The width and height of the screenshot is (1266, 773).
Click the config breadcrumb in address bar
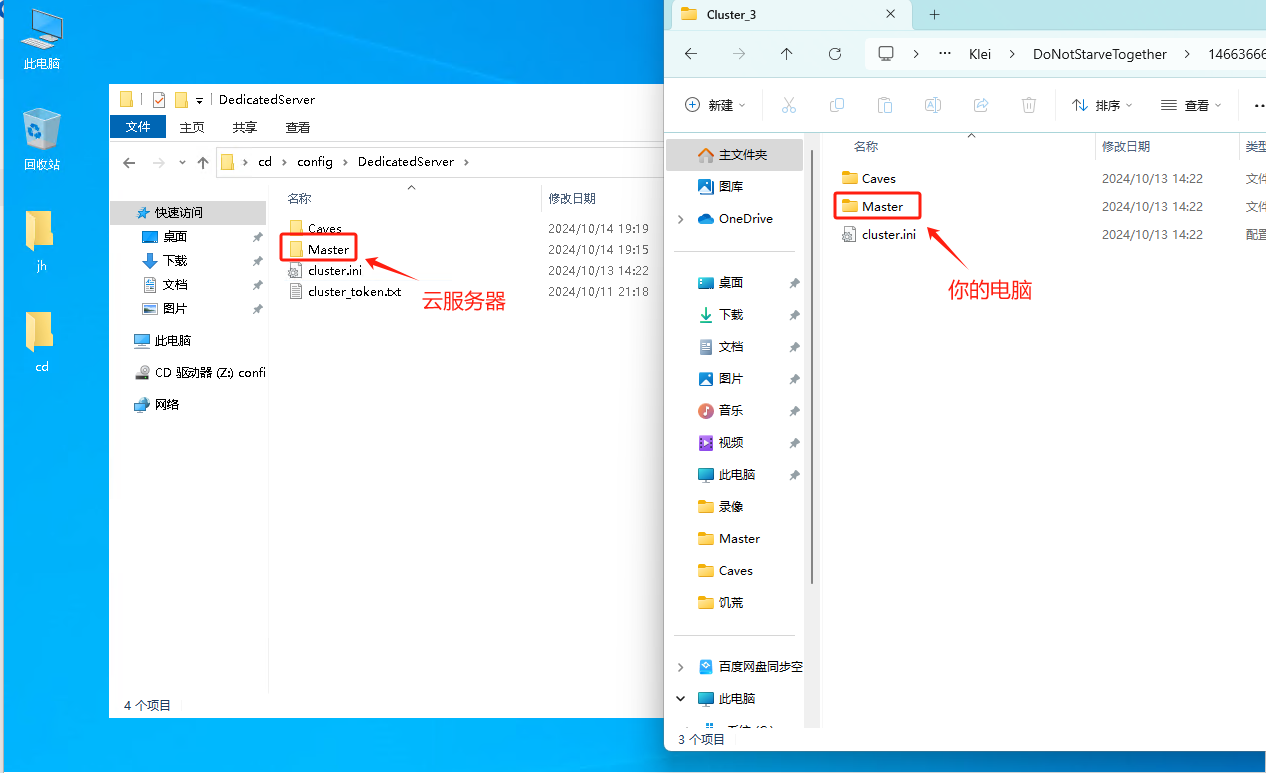coord(315,161)
